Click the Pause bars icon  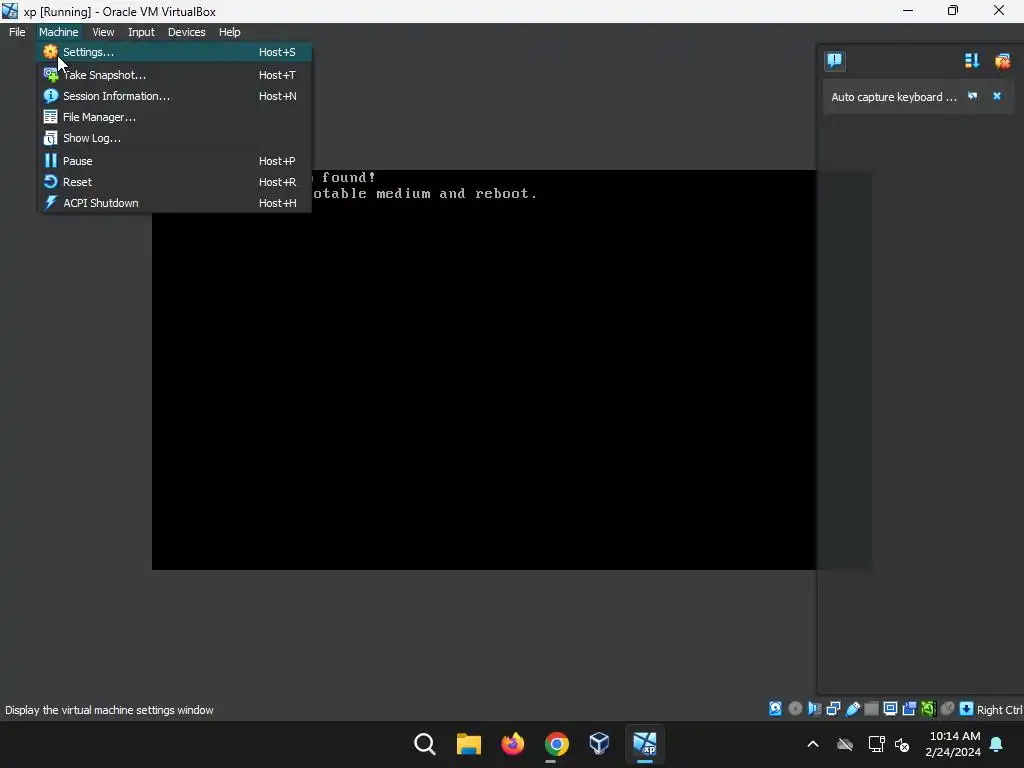50,161
